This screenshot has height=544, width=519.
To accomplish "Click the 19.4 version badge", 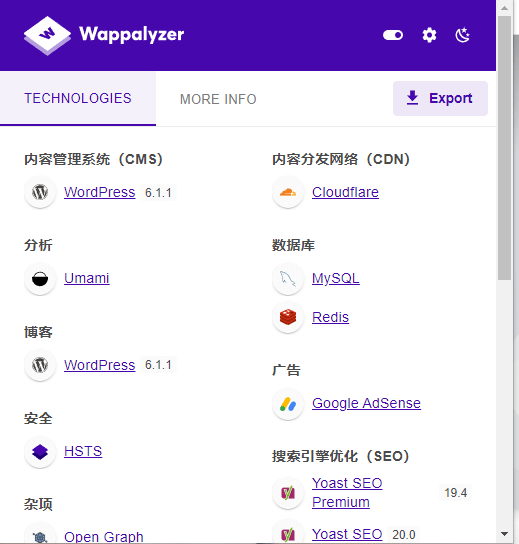I will pyautogui.click(x=456, y=493).
